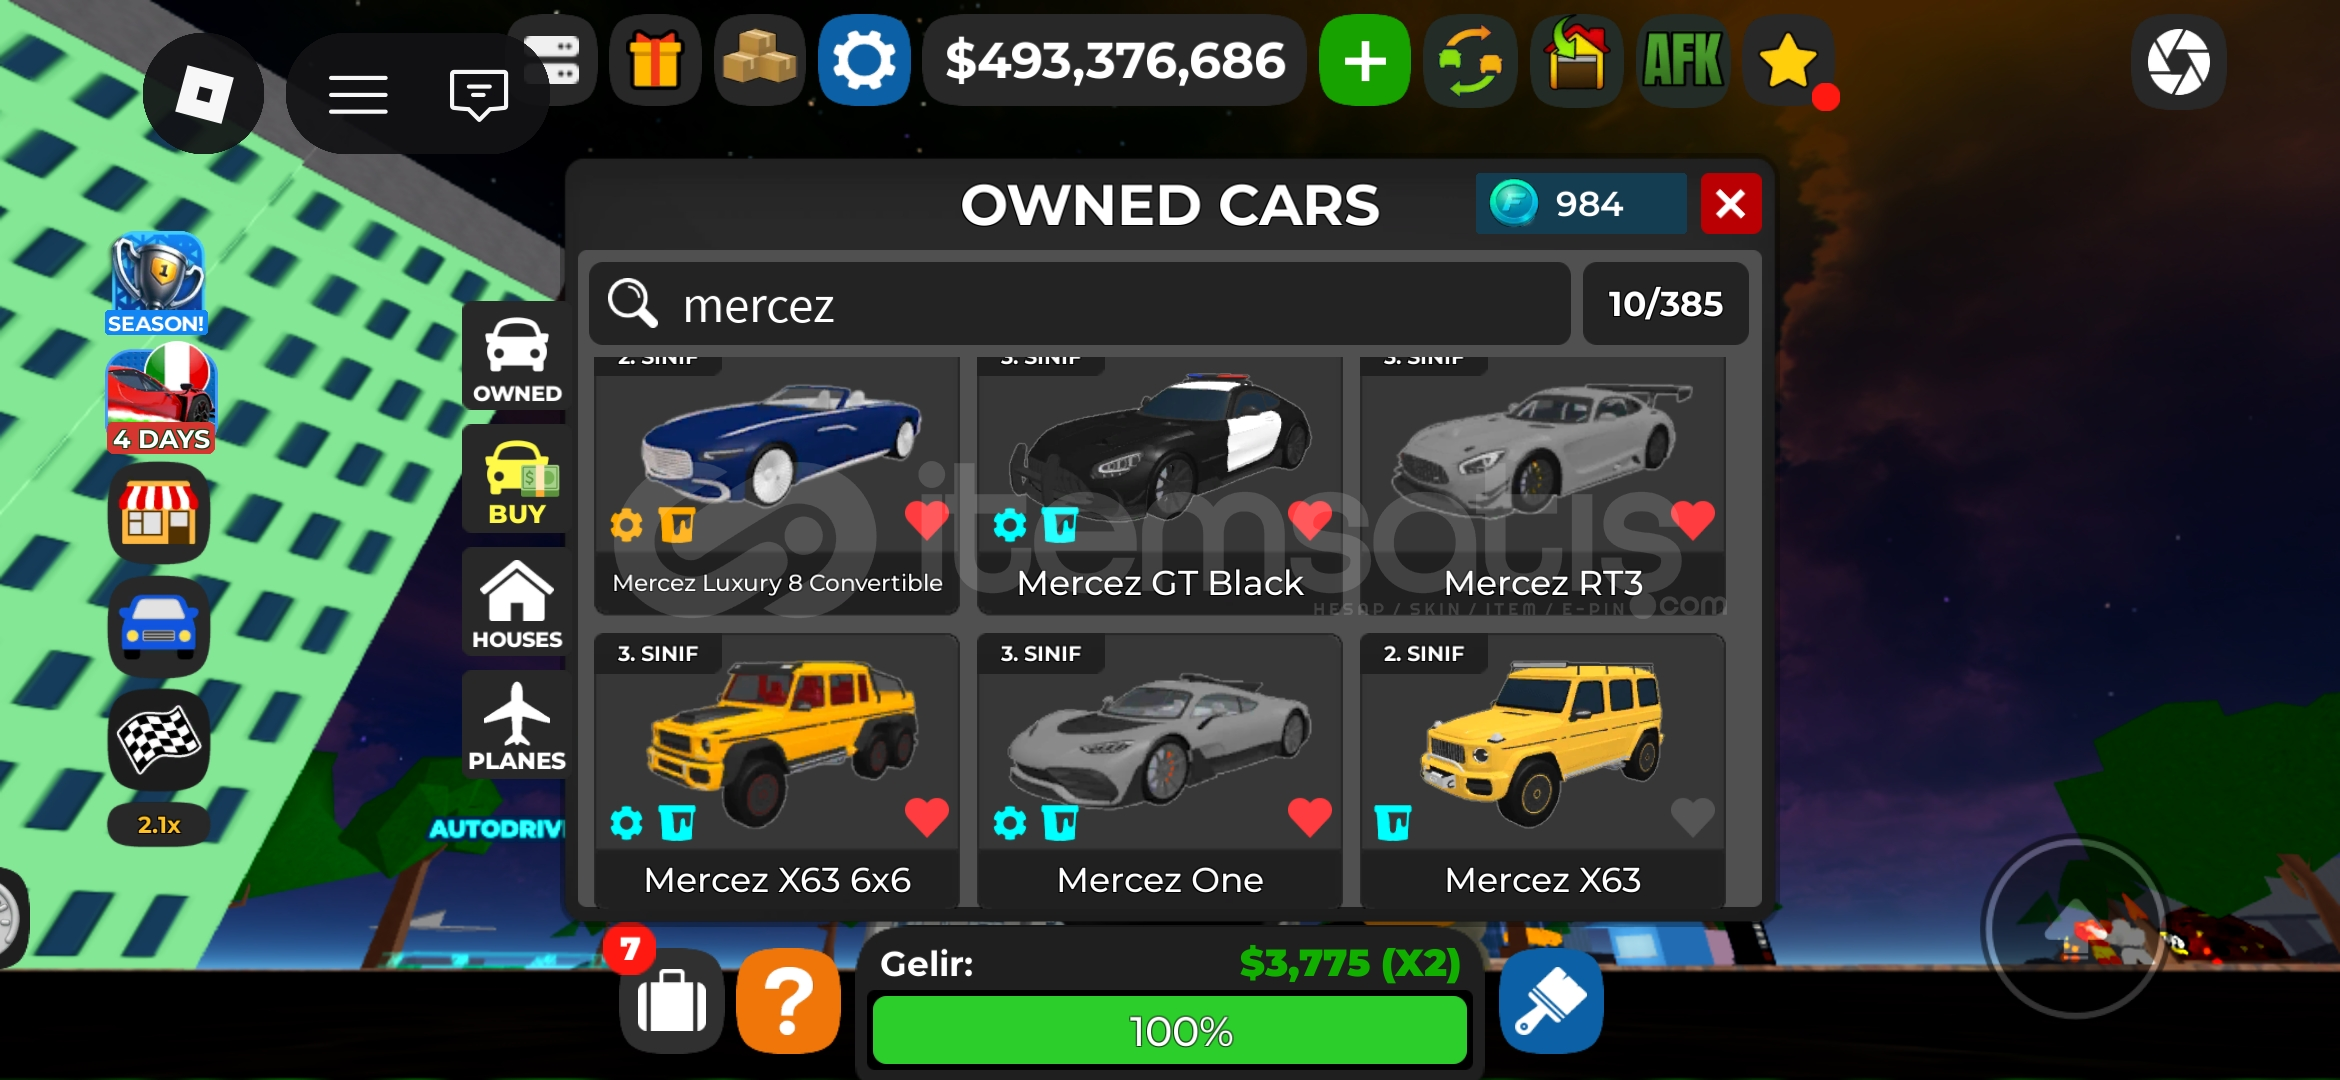Screen dimensions: 2340x1080
Task: Open the blue settings gear icon
Action: 864,60
